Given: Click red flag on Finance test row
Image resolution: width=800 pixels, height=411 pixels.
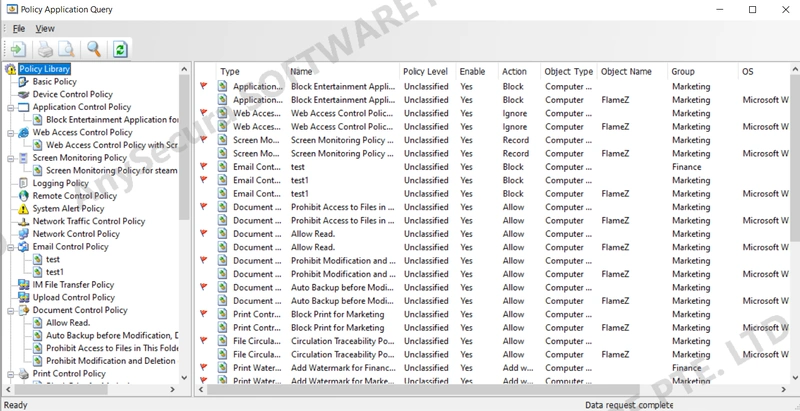Looking at the screenshot, I should coord(204,166).
